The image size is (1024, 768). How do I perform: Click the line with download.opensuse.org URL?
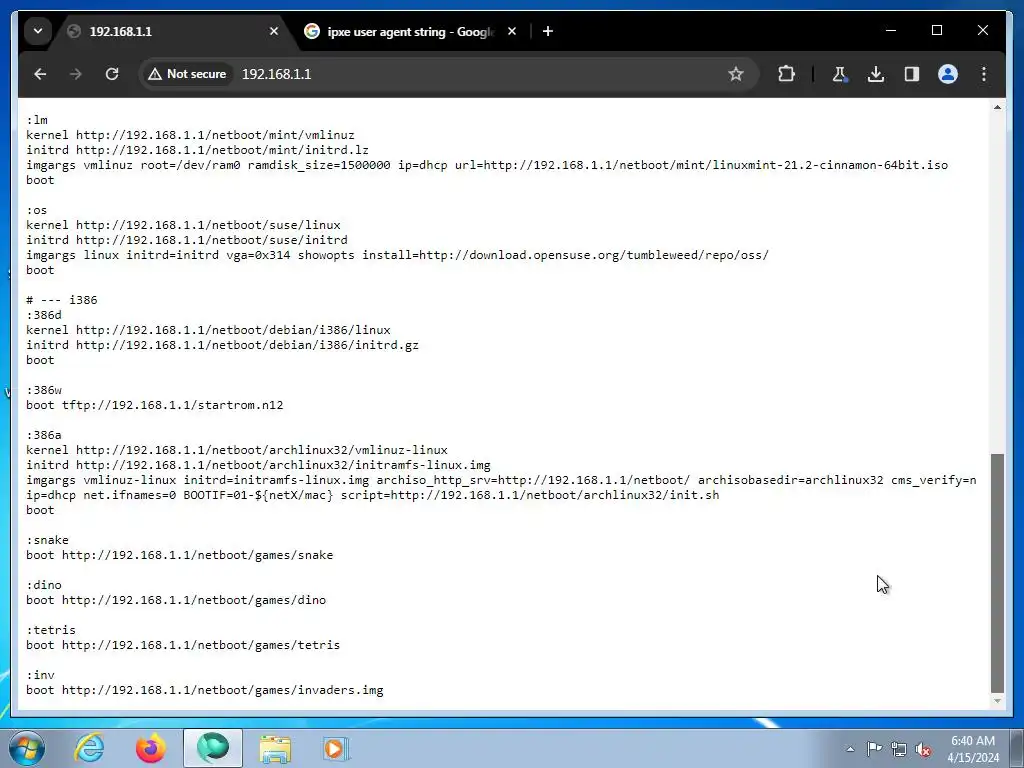pos(397,255)
